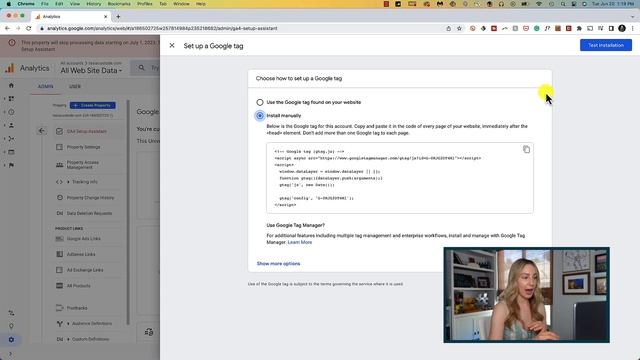Open GA4 Setup Assistant

[x=87, y=131]
